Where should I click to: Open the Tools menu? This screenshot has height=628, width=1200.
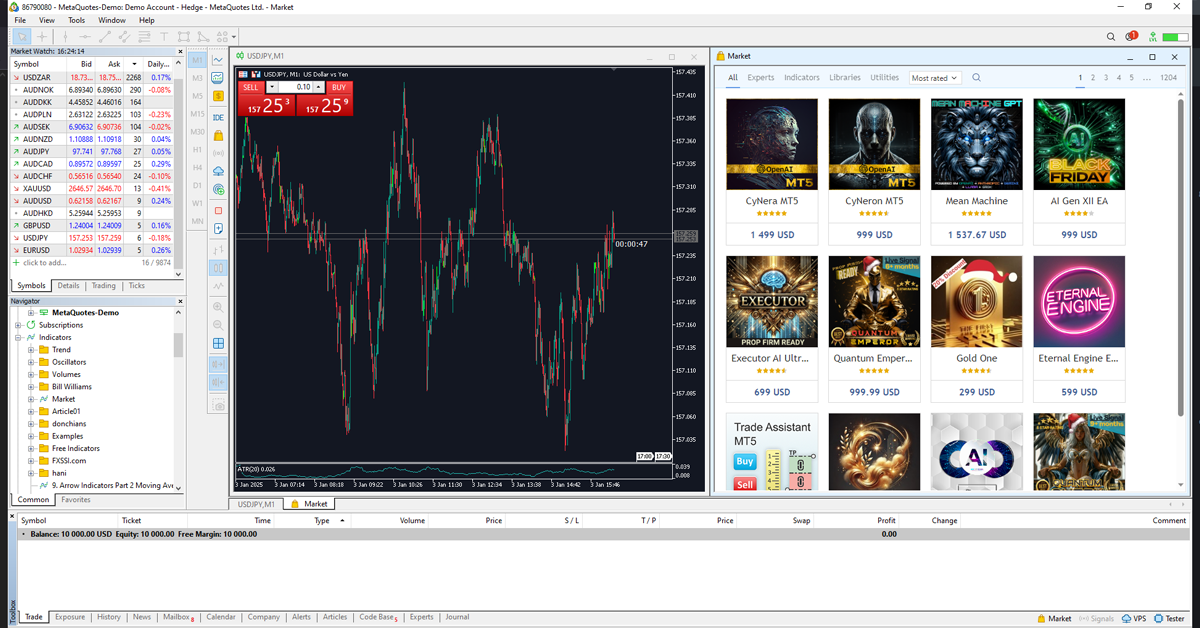(x=75, y=19)
